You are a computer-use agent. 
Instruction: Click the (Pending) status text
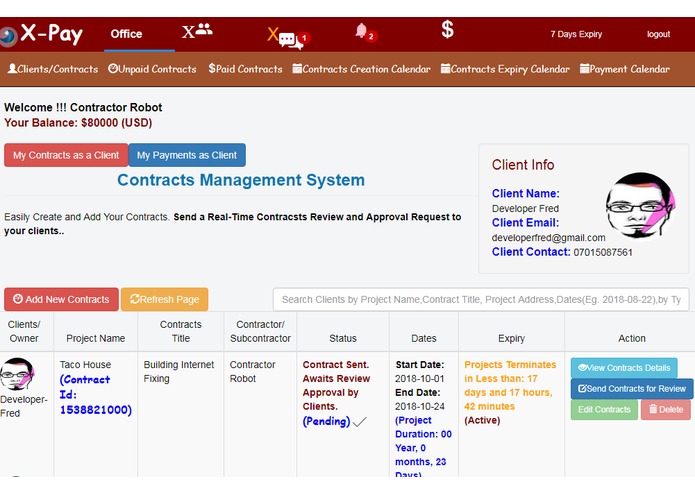(x=326, y=421)
